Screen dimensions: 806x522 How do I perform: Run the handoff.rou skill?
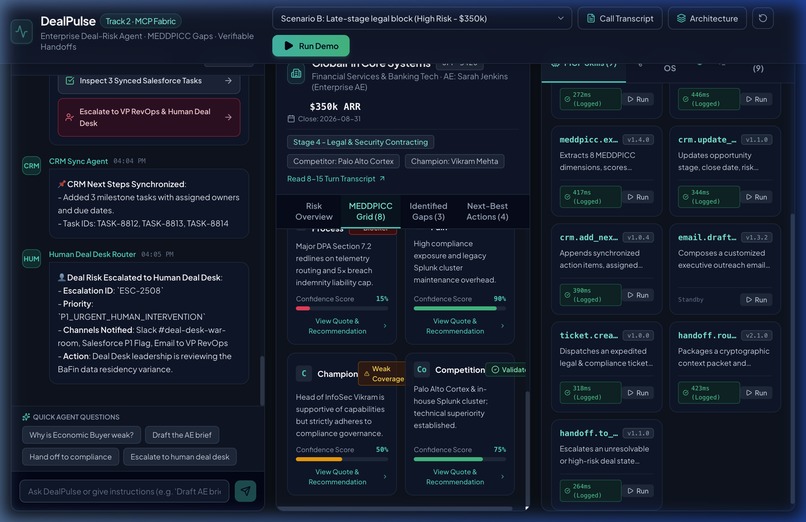(x=756, y=393)
